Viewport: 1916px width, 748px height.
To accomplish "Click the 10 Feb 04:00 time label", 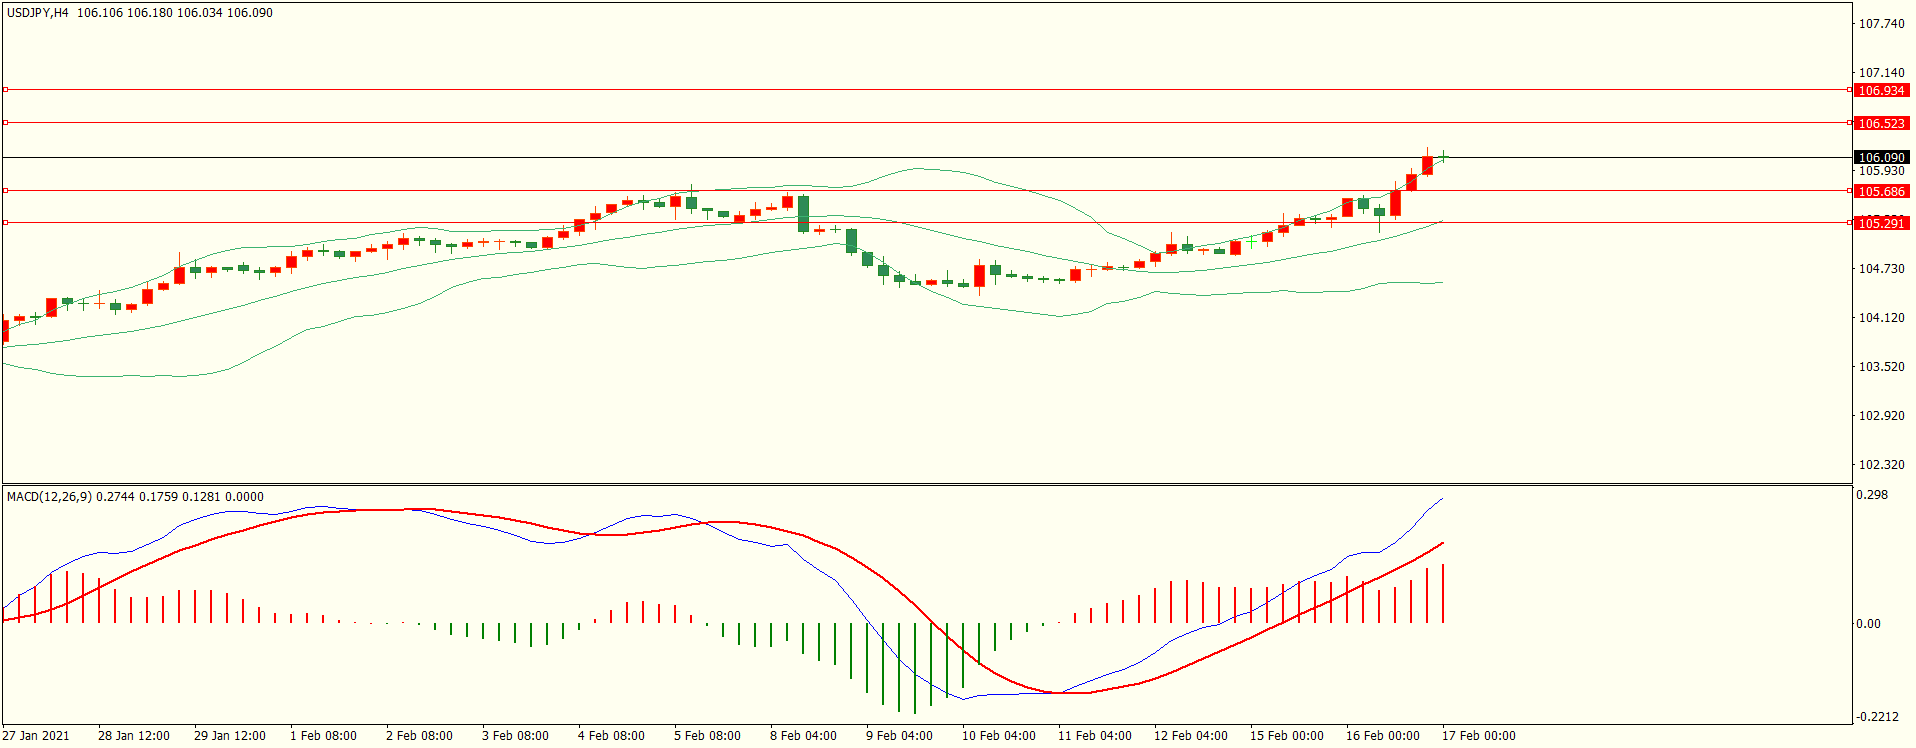I will pos(999,736).
